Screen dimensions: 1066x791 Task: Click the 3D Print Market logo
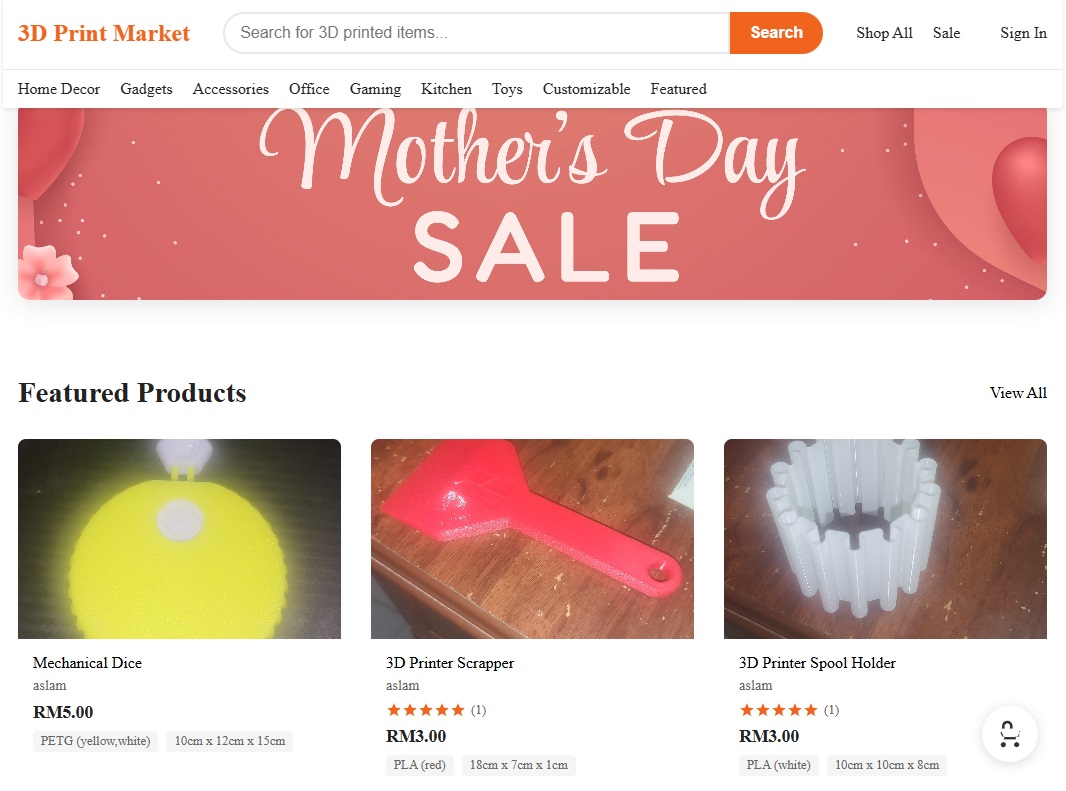(104, 33)
